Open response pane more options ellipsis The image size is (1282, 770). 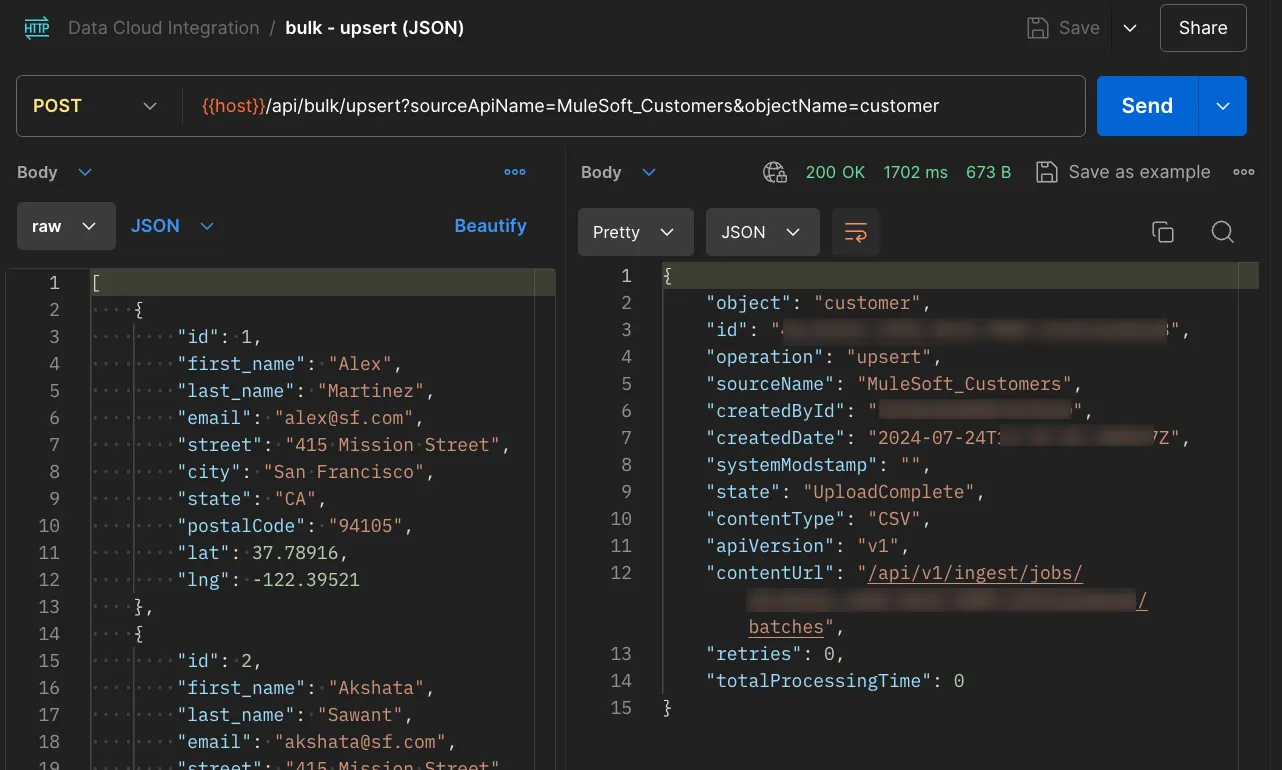coord(1244,172)
